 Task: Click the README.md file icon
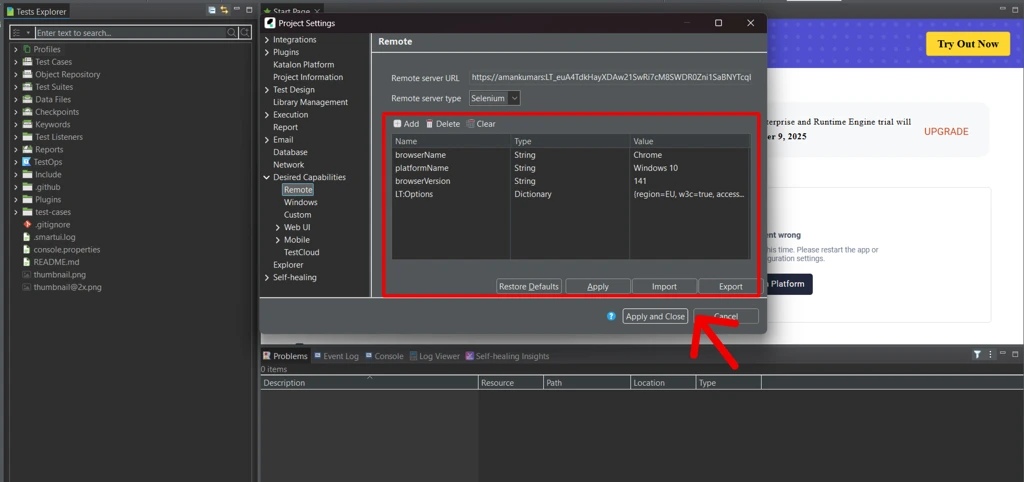click(x=27, y=262)
